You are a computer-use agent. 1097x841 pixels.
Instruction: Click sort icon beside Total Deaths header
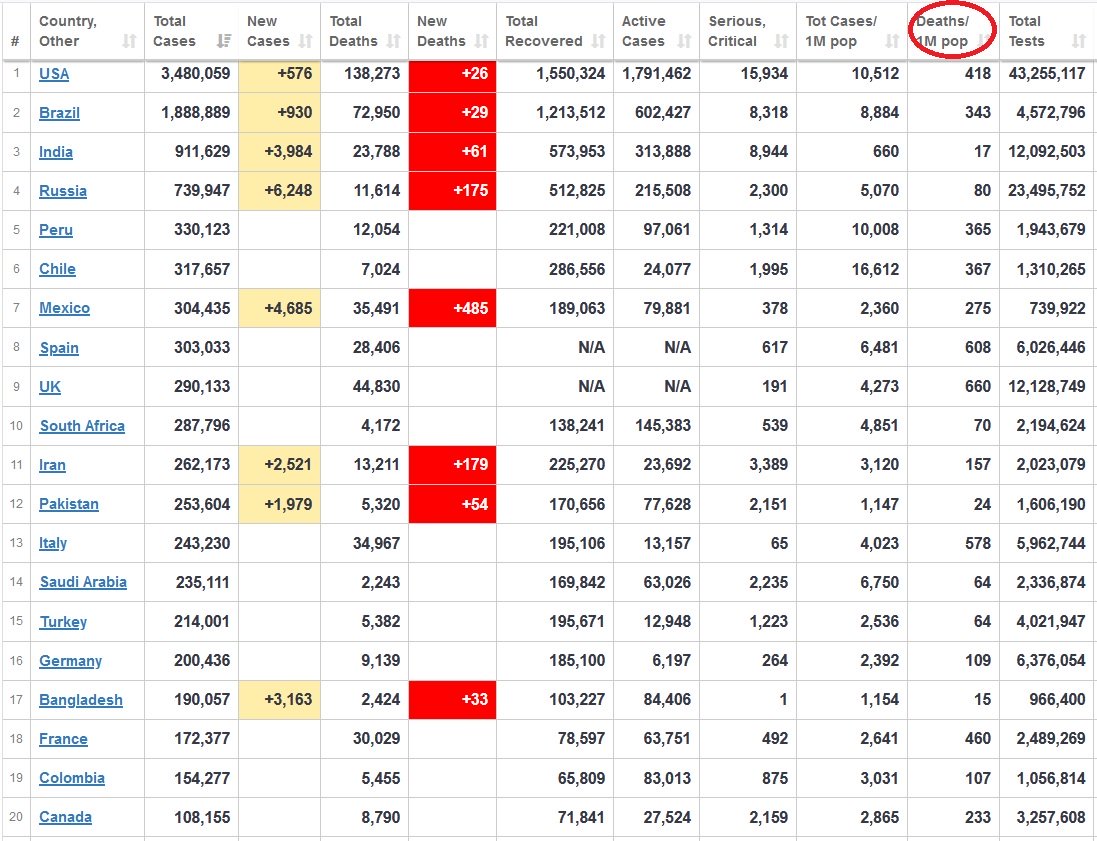tap(394, 41)
